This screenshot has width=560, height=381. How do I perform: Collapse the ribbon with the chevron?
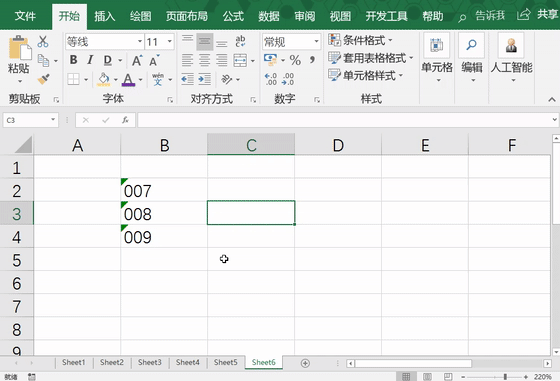point(552,99)
